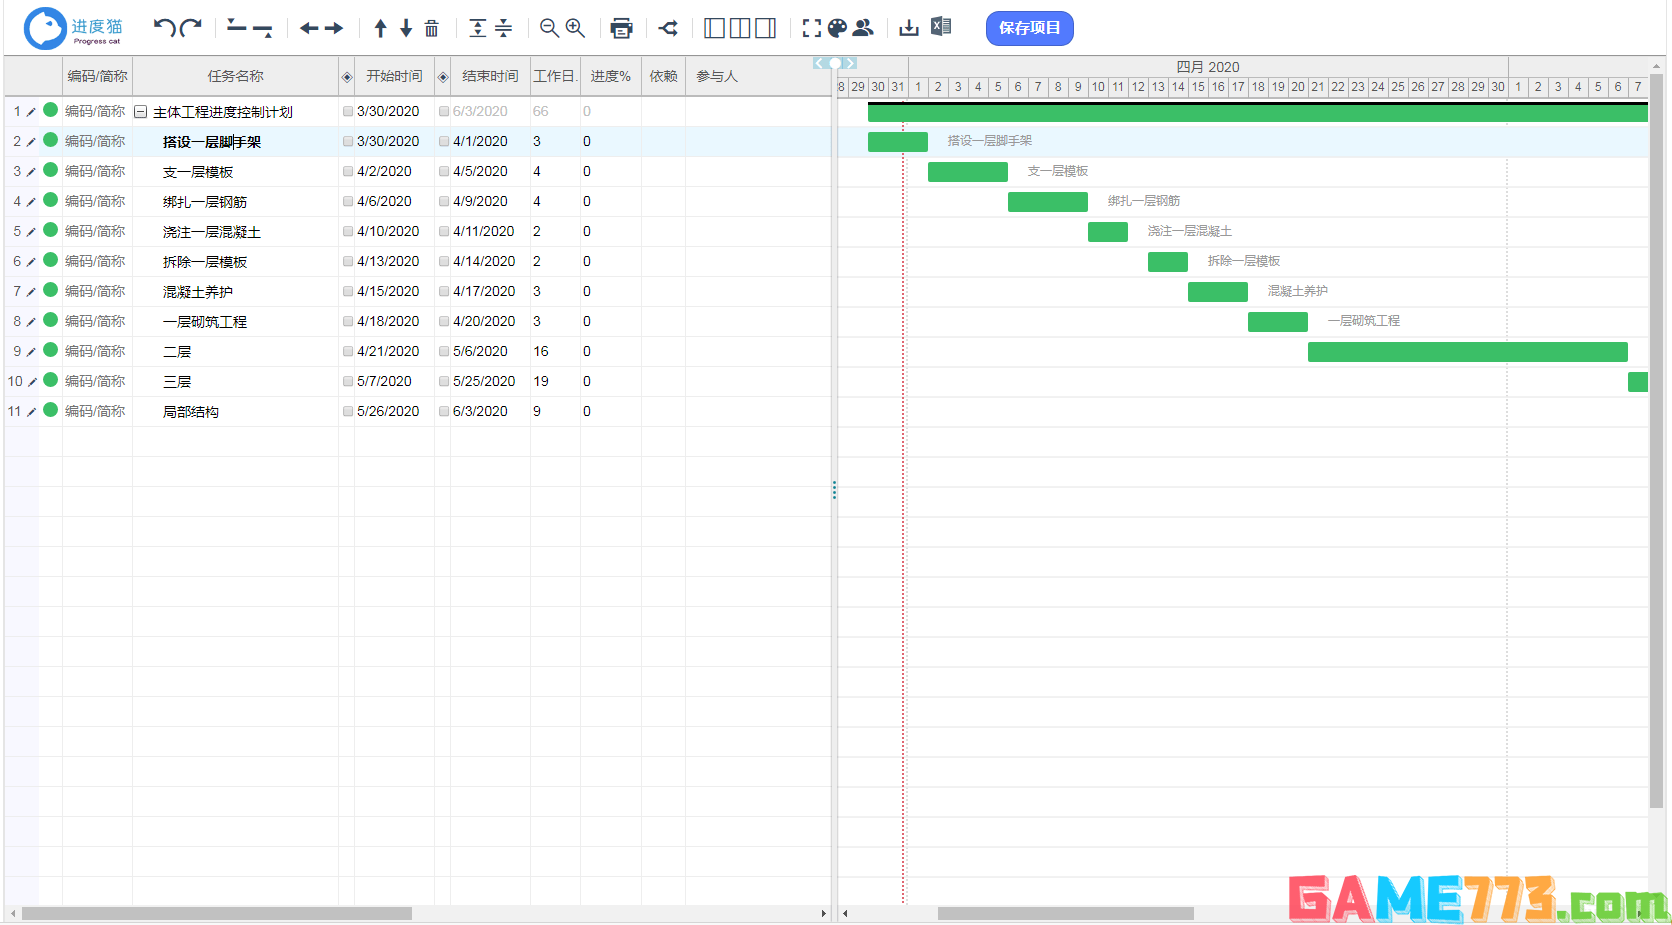Insert a task below the current row
Screen dimensions: 1672x925
pyautogui.click(x=263, y=29)
